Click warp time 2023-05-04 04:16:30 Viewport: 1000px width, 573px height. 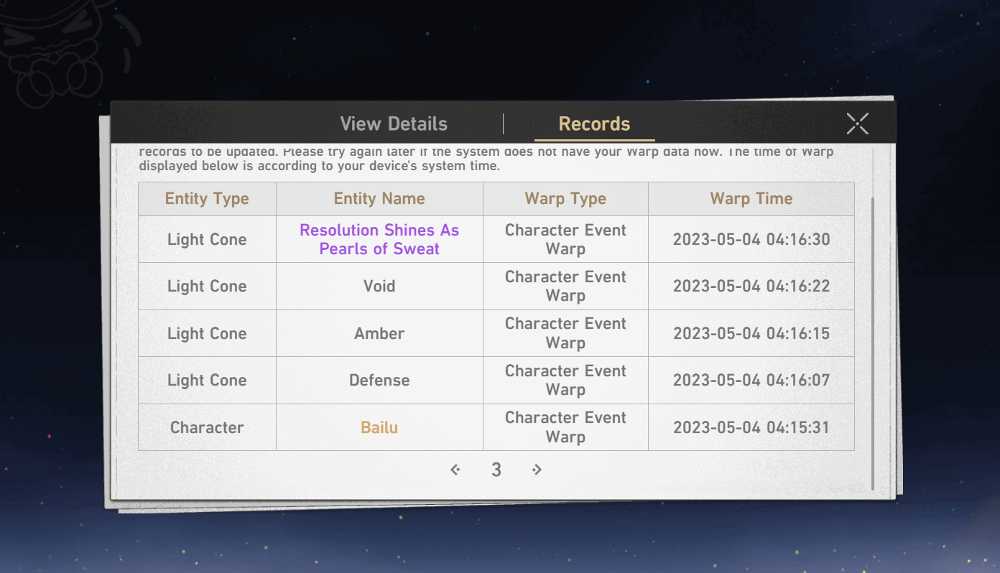click(x=751, y=239)
